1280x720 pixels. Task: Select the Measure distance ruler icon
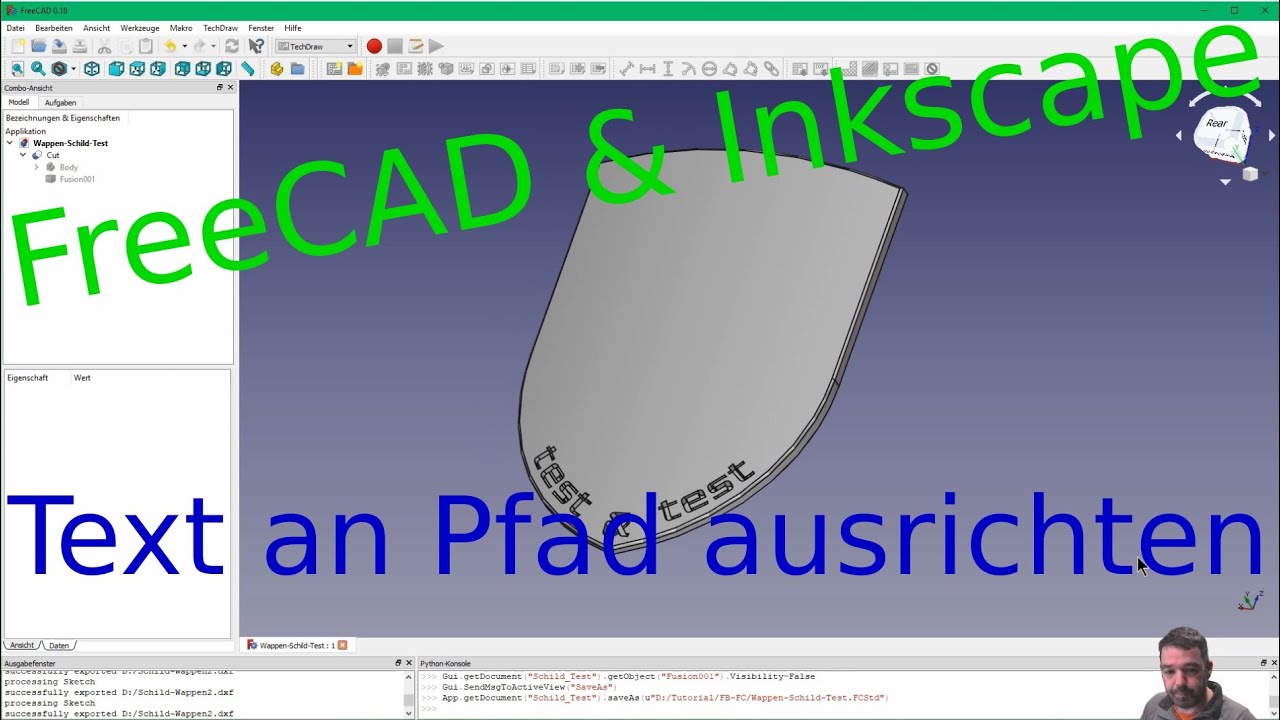[x=248, y=69]
